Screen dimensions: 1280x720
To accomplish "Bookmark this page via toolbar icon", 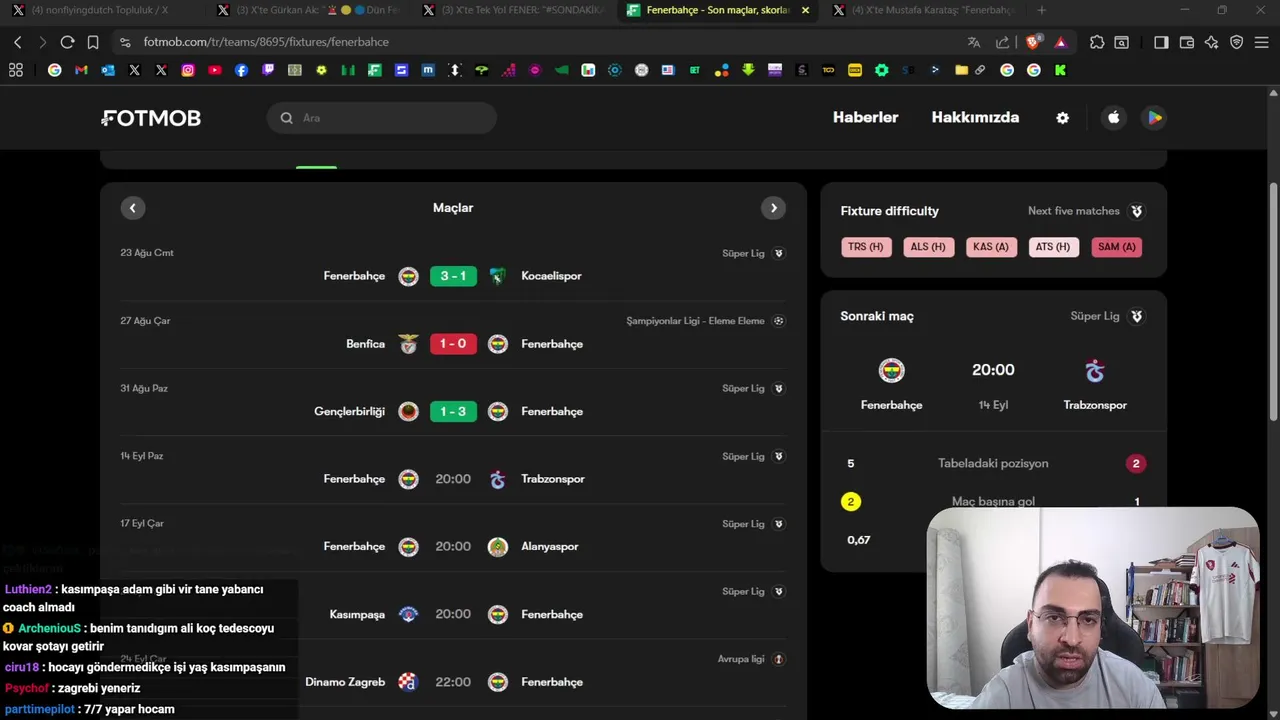I will (93, 42).
